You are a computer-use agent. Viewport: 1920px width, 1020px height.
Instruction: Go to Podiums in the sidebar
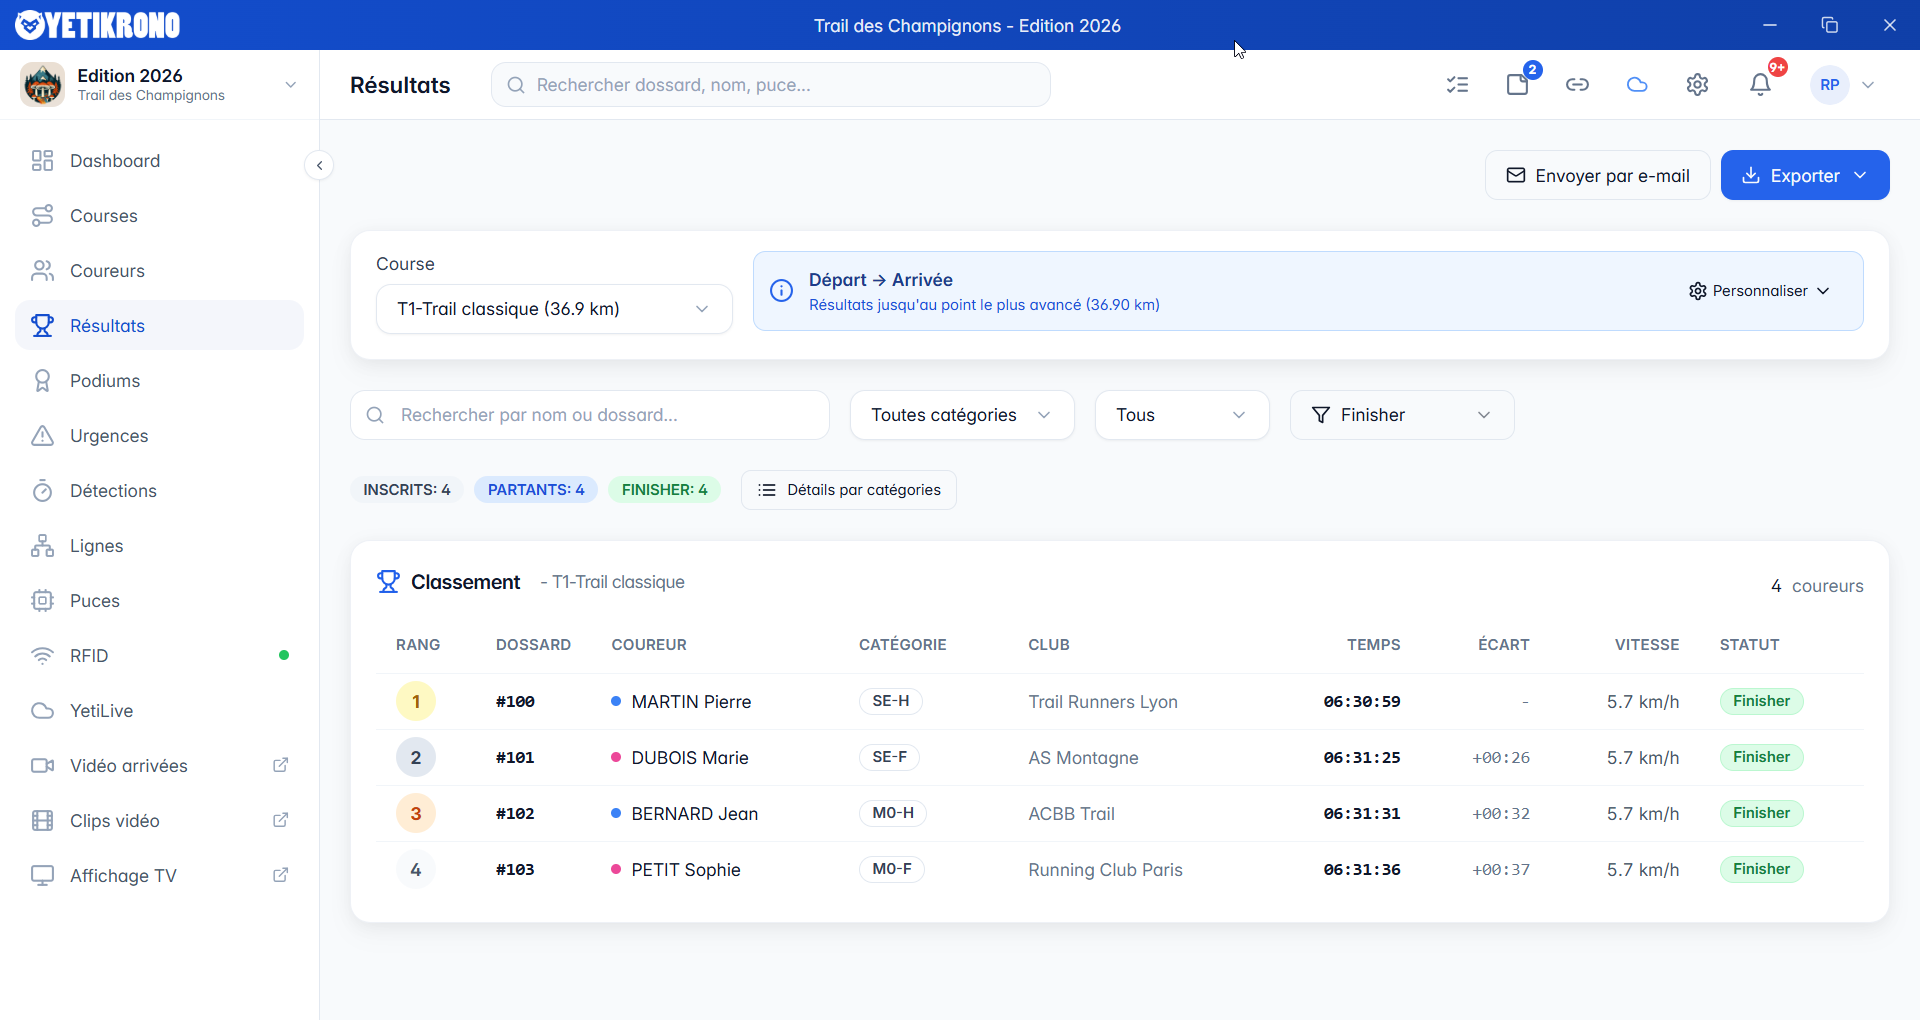pos(105,381)
